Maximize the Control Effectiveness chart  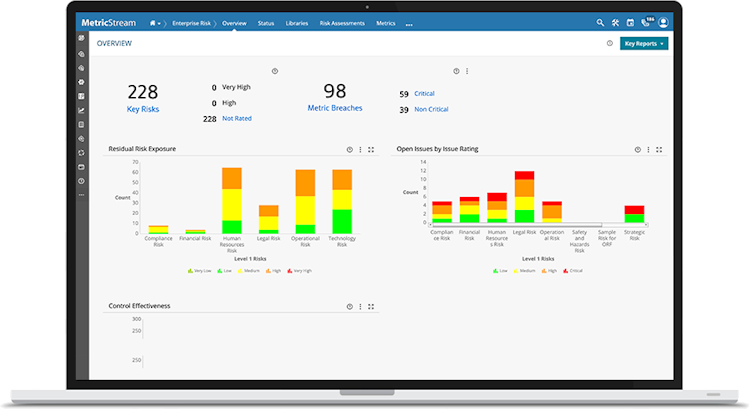click(x=371, y=307)
